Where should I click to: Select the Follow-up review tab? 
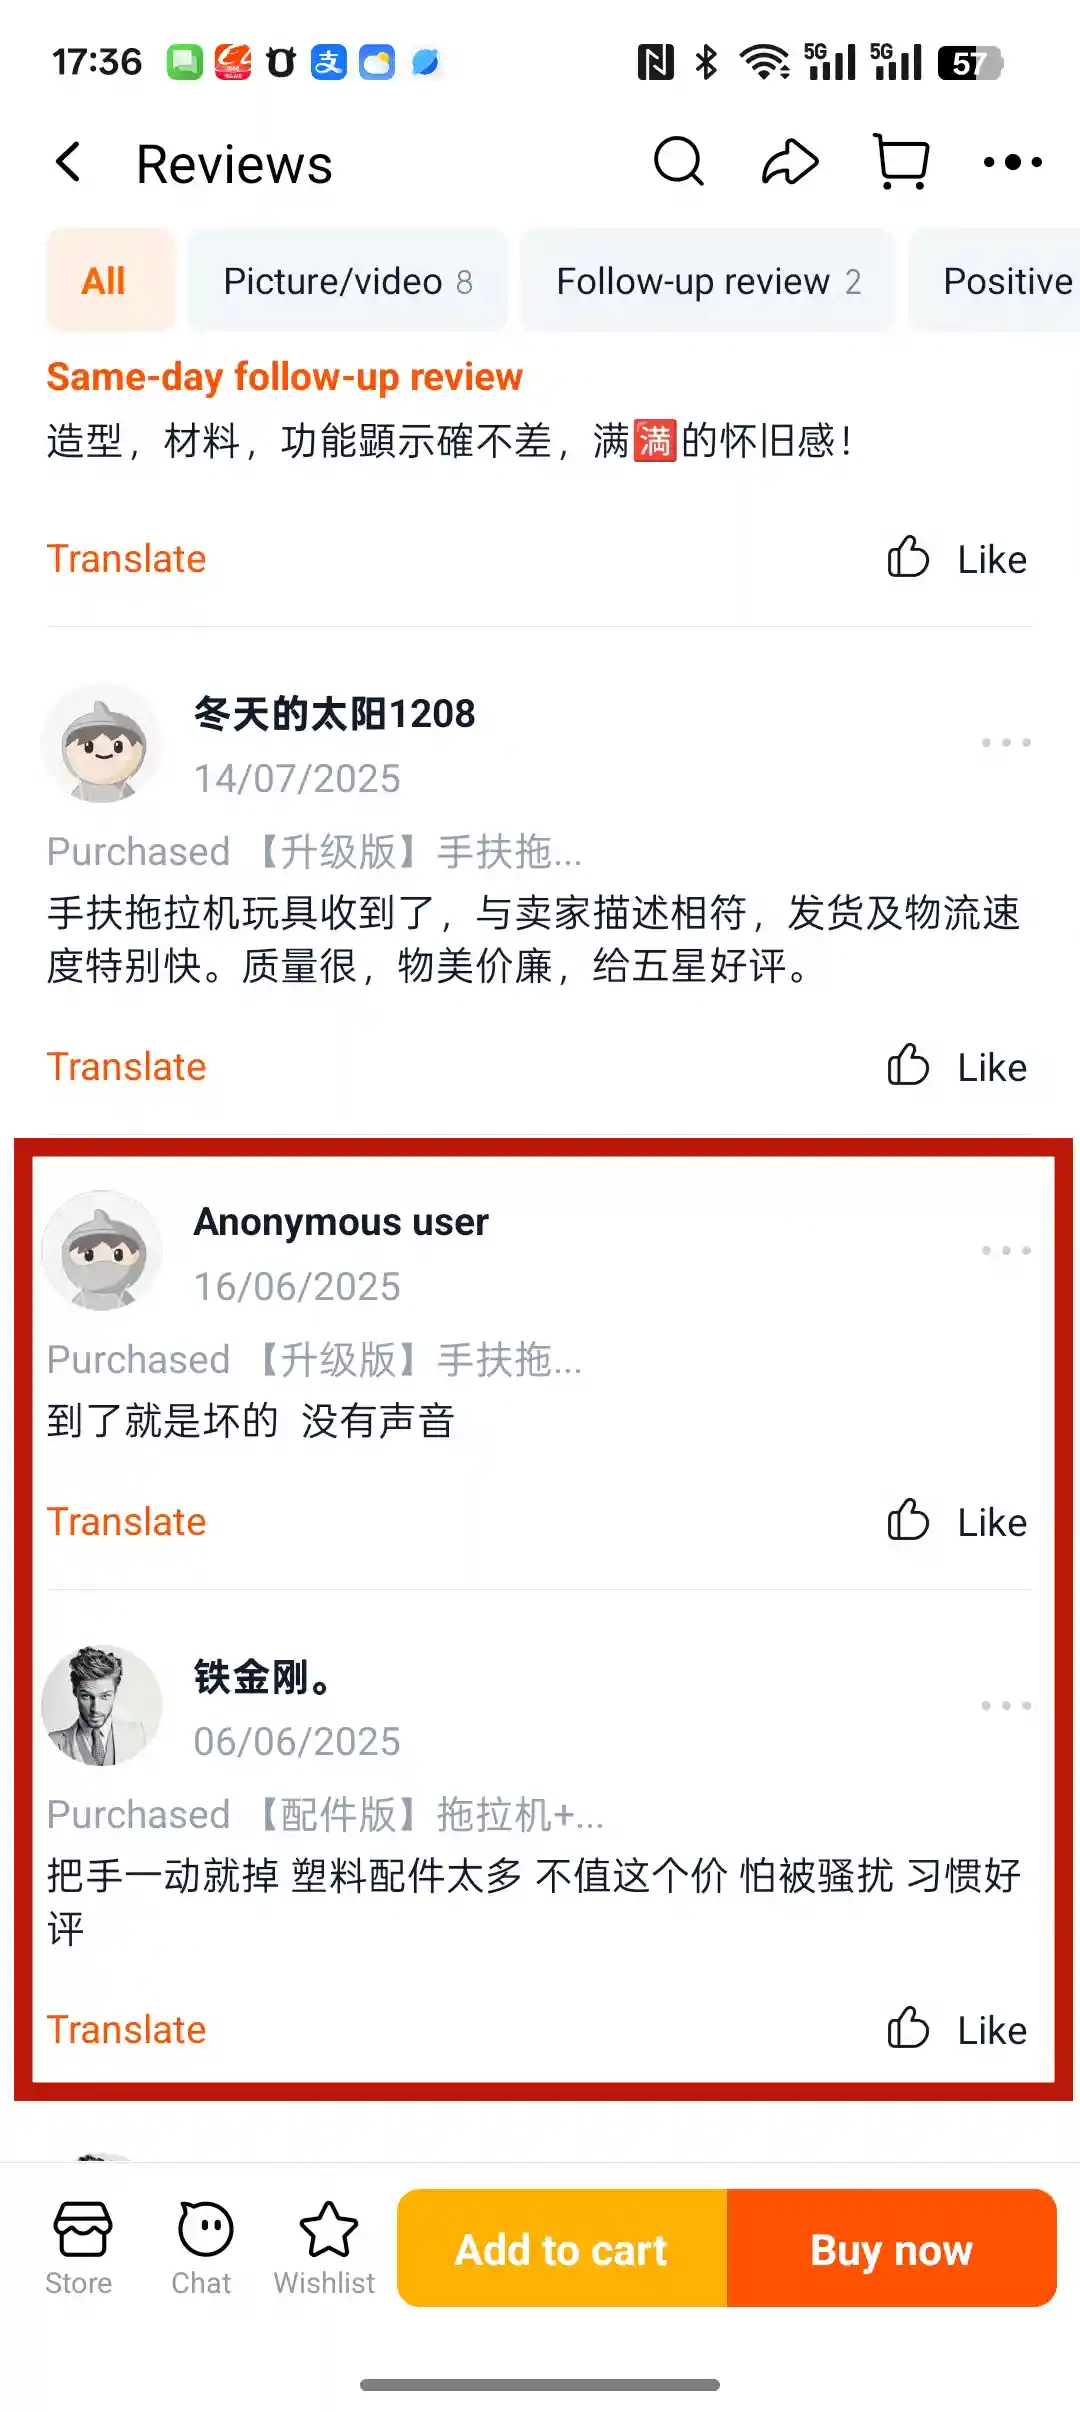click(707, 281)
